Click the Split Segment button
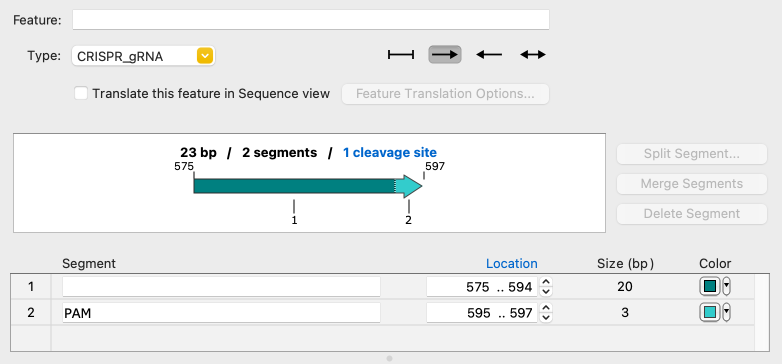782x364 pixels. [692, 154]
